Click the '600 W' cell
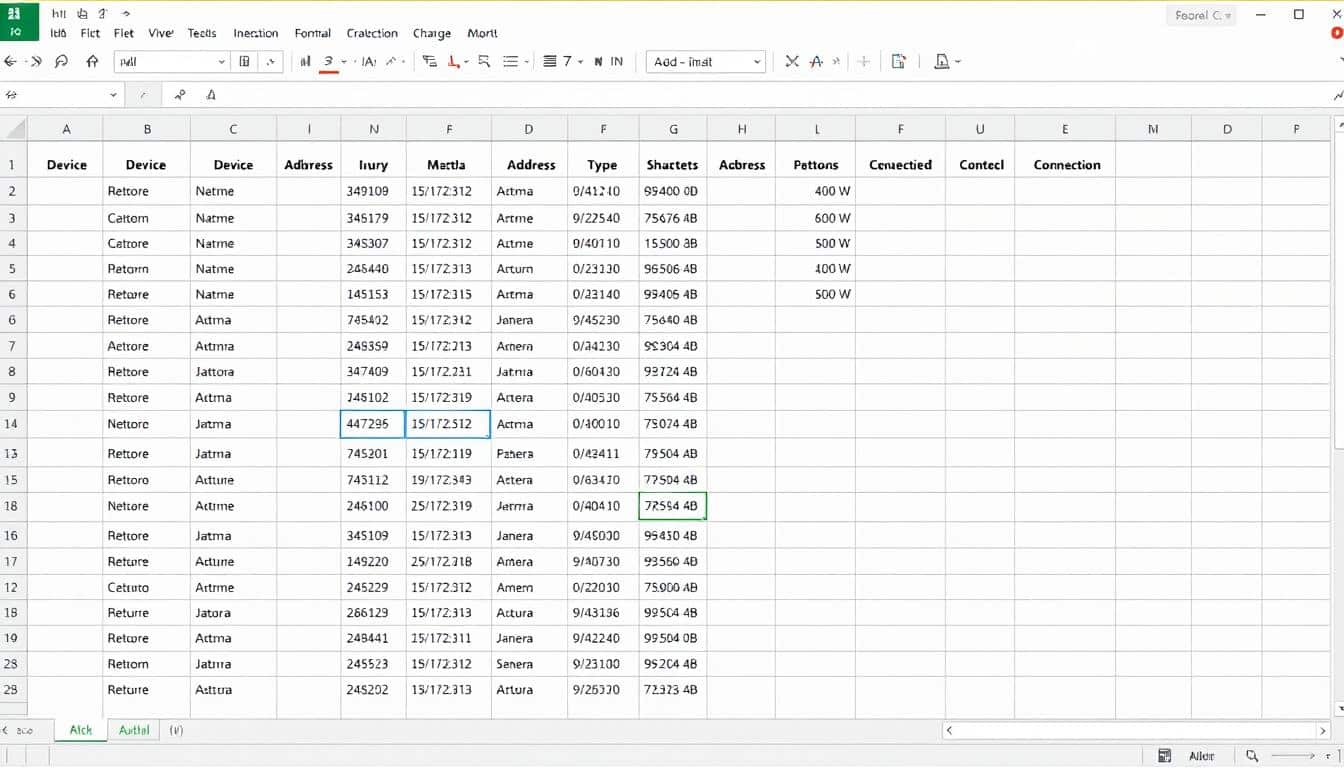This screenshot has height=768, width=1344. (816, 218)
